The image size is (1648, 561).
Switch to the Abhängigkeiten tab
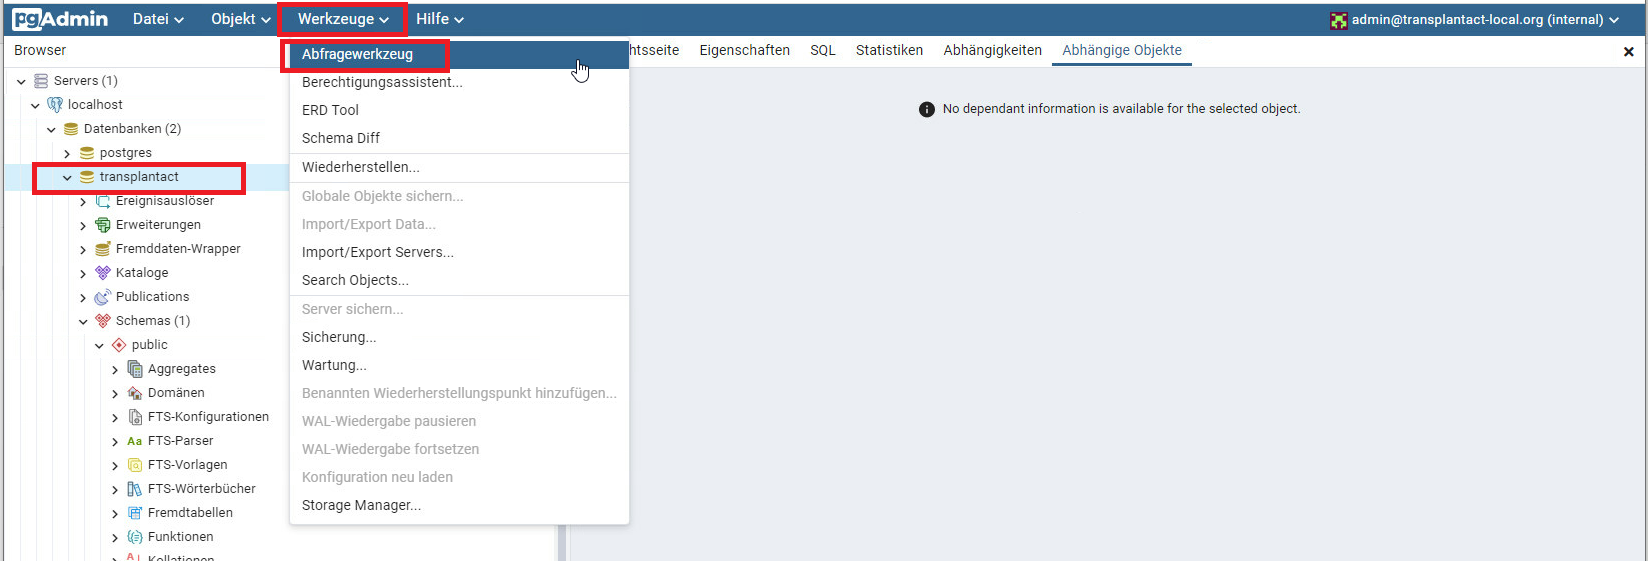coord(992,50)
